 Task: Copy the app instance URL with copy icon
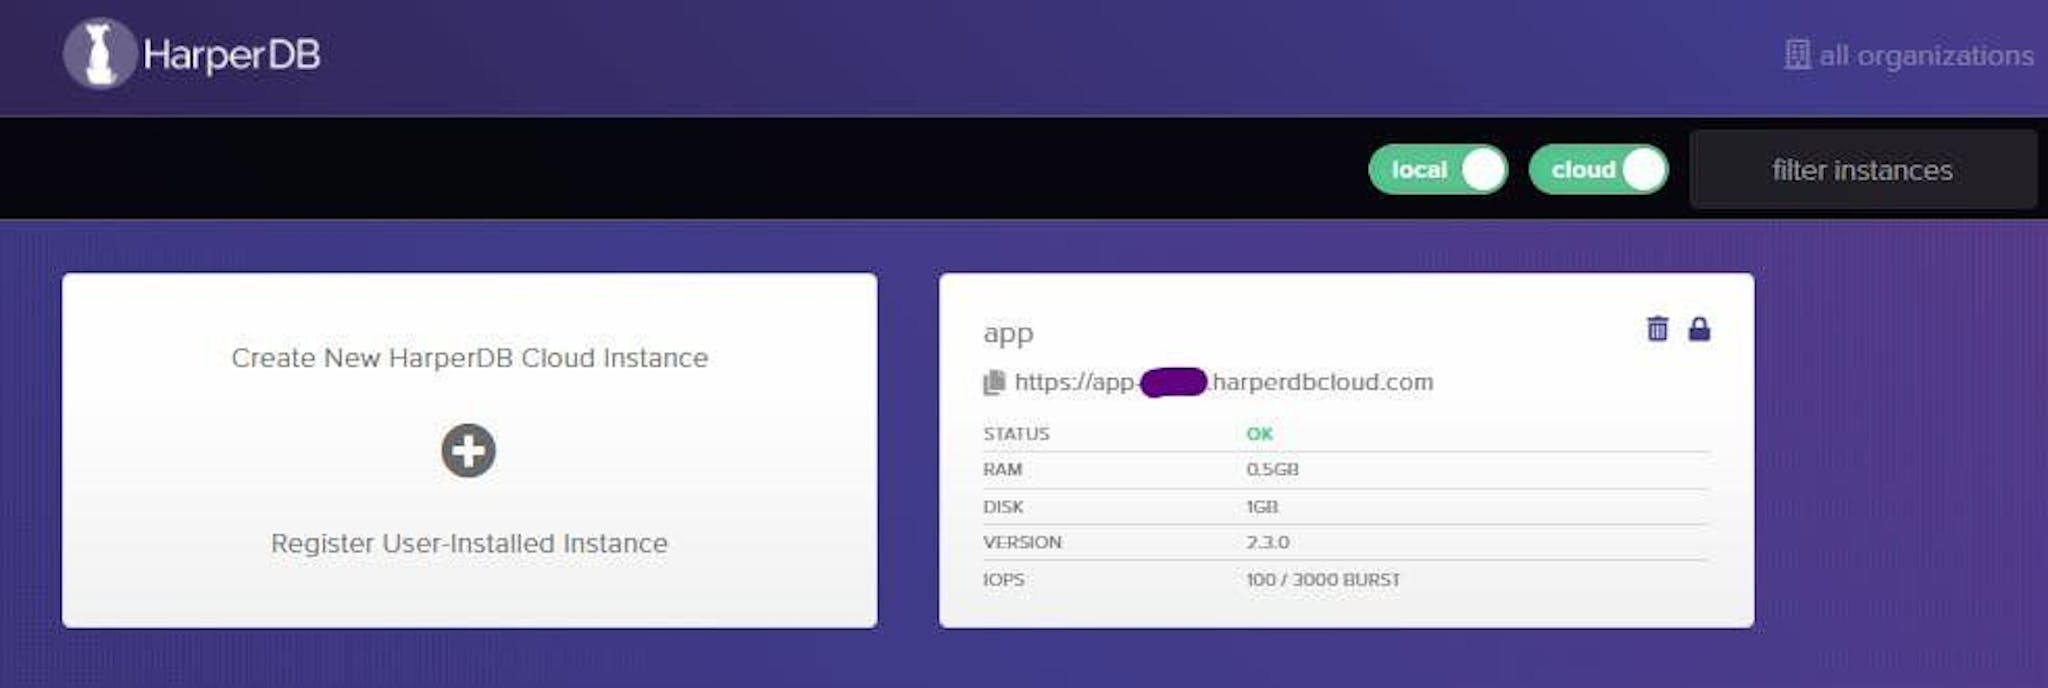(x=994, y=382)
